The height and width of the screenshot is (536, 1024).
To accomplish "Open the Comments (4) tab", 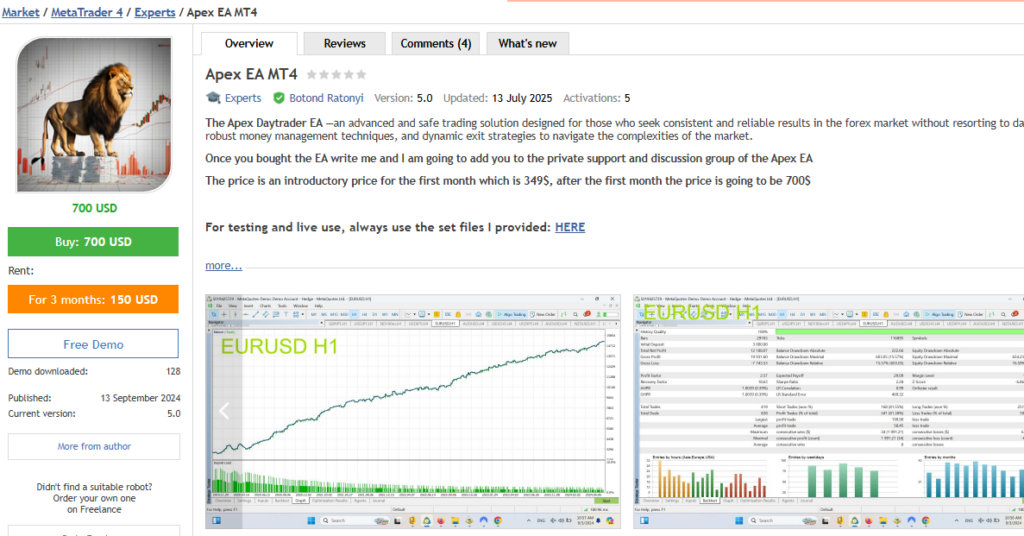I will (436, 44).
